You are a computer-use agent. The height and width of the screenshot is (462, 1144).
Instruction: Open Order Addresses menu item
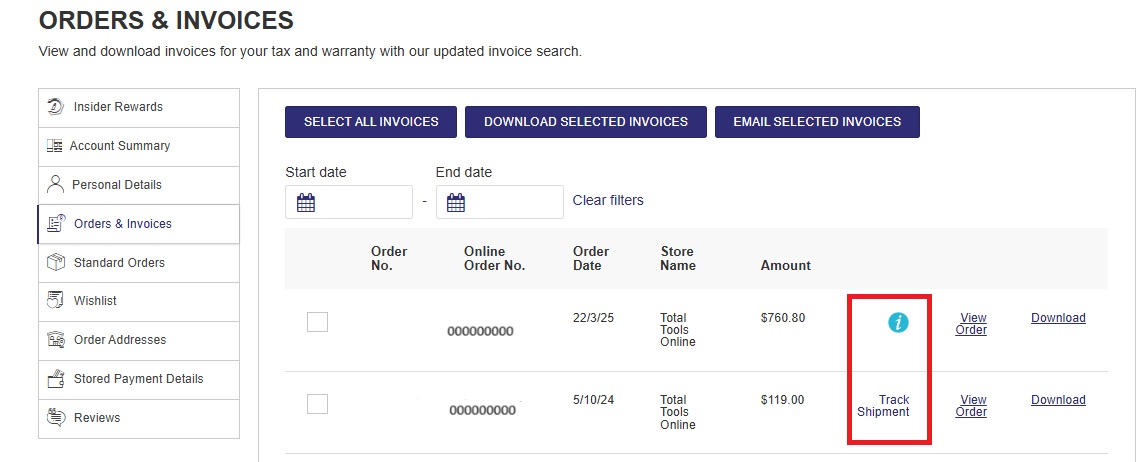coord(139,340)
